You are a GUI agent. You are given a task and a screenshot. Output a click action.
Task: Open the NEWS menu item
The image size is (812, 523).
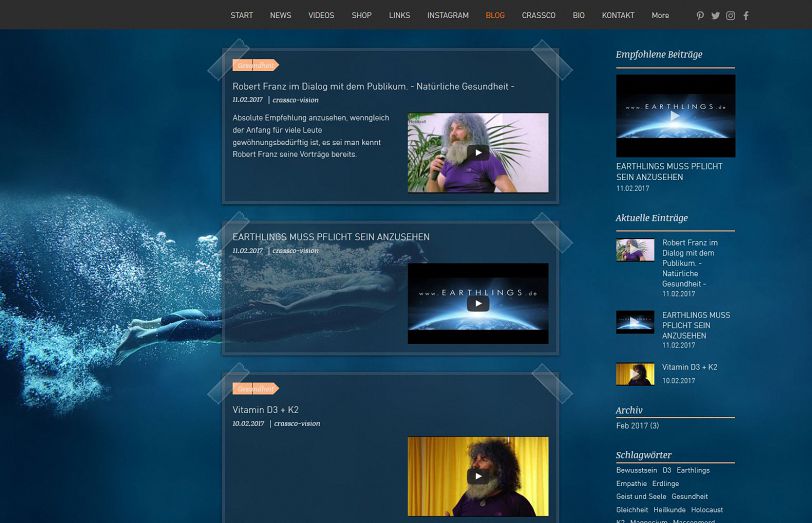click(x=281, y=16)
